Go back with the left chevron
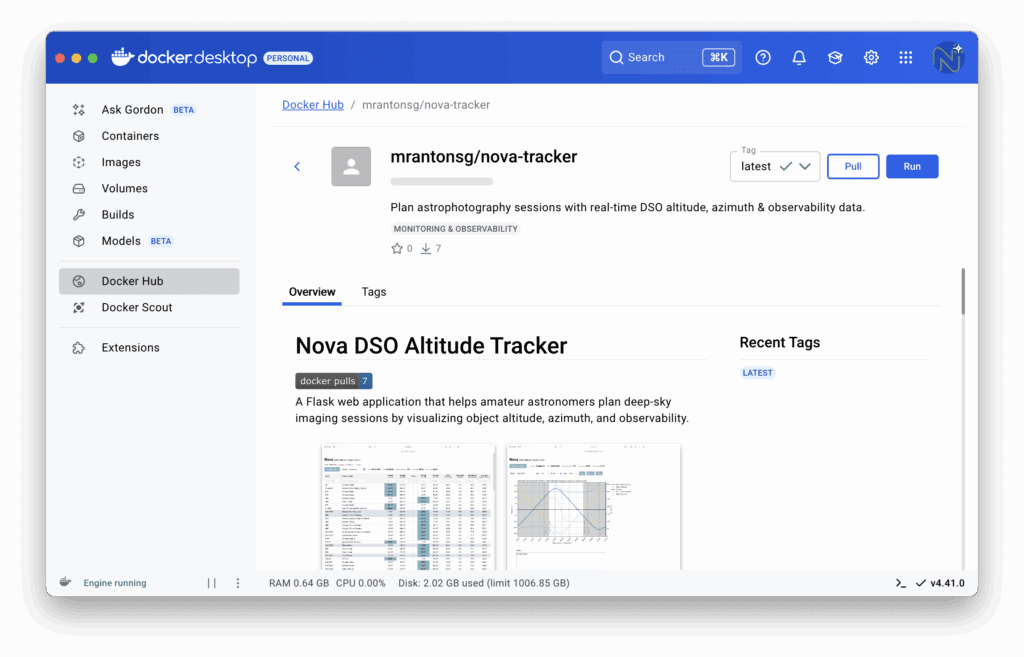Screen dimensions: 1024x657 (x=297, y=167)
